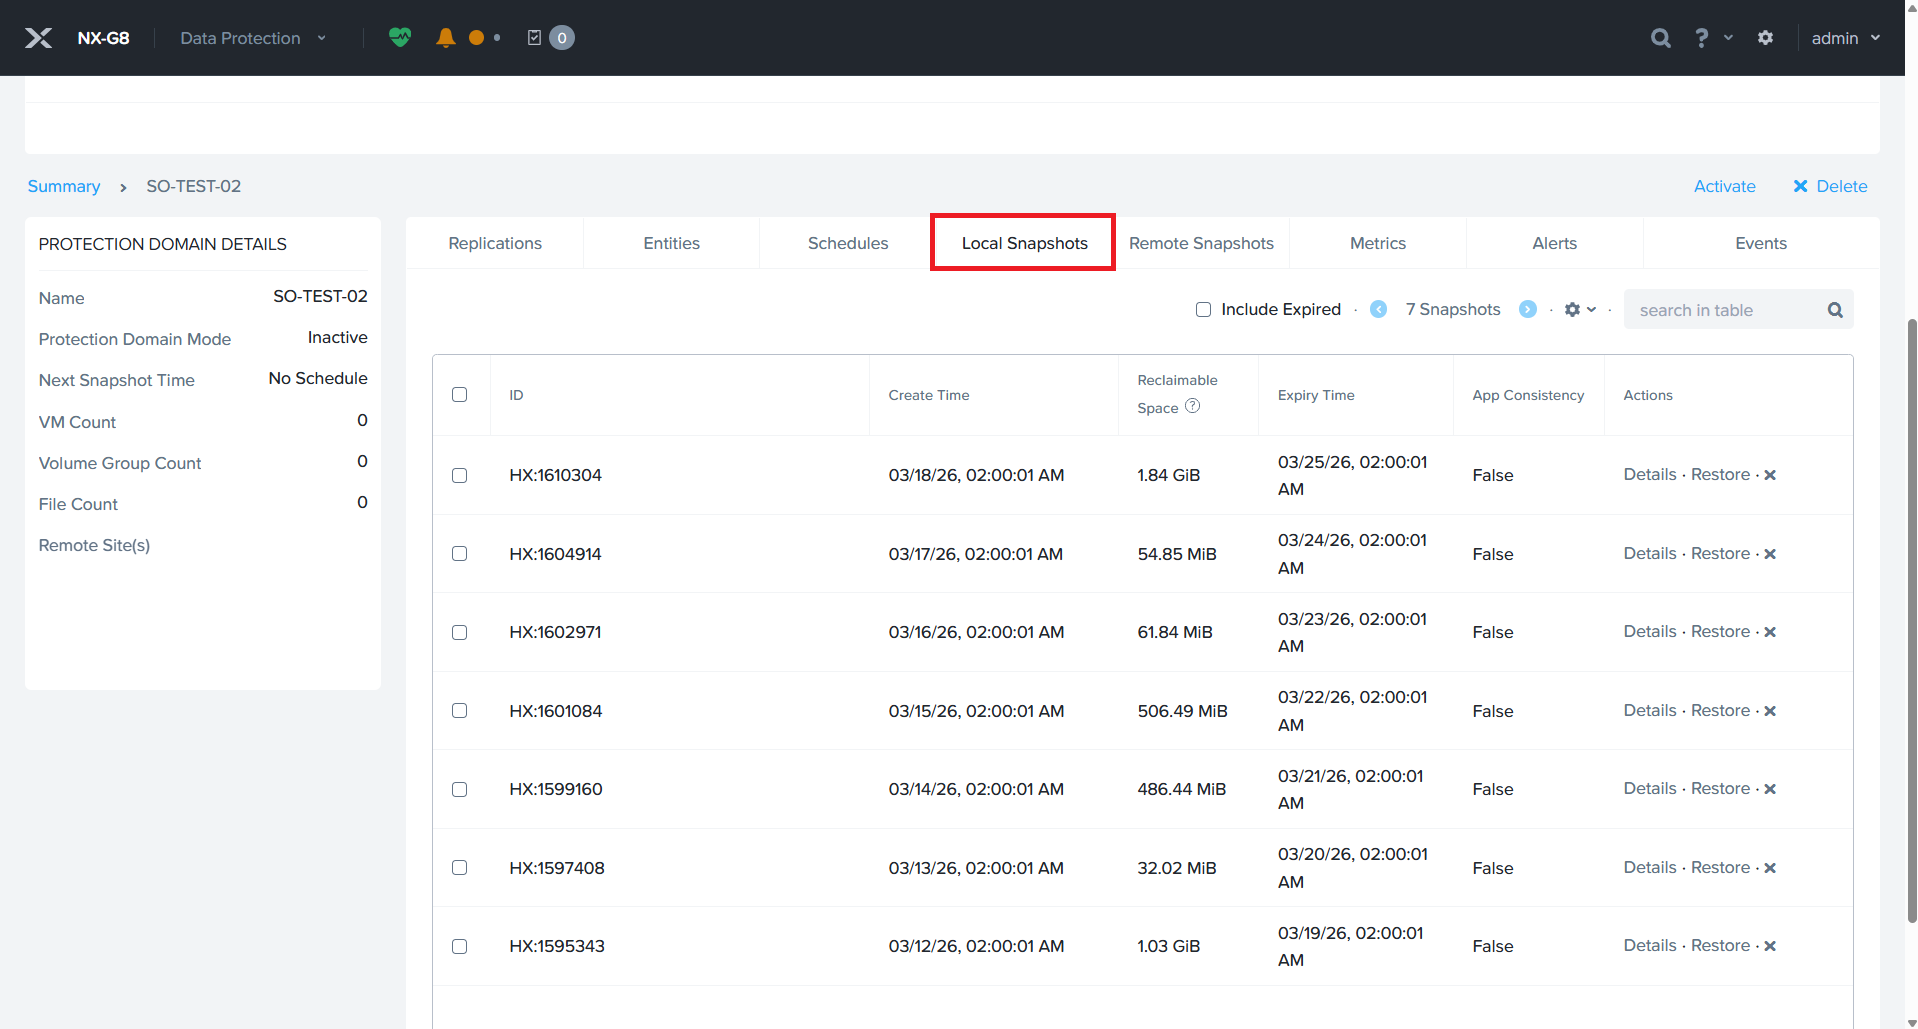
Task: Go to next snapshots page arrow
Action: point(1527,310)
